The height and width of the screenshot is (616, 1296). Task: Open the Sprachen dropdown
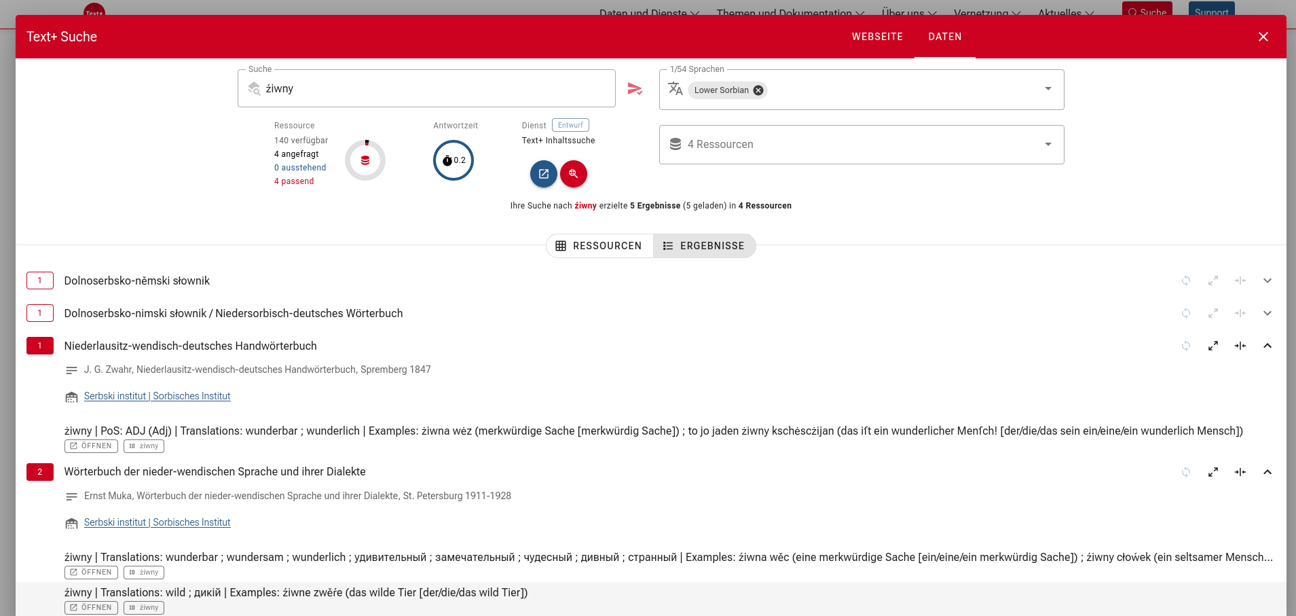click(1047, 88)
